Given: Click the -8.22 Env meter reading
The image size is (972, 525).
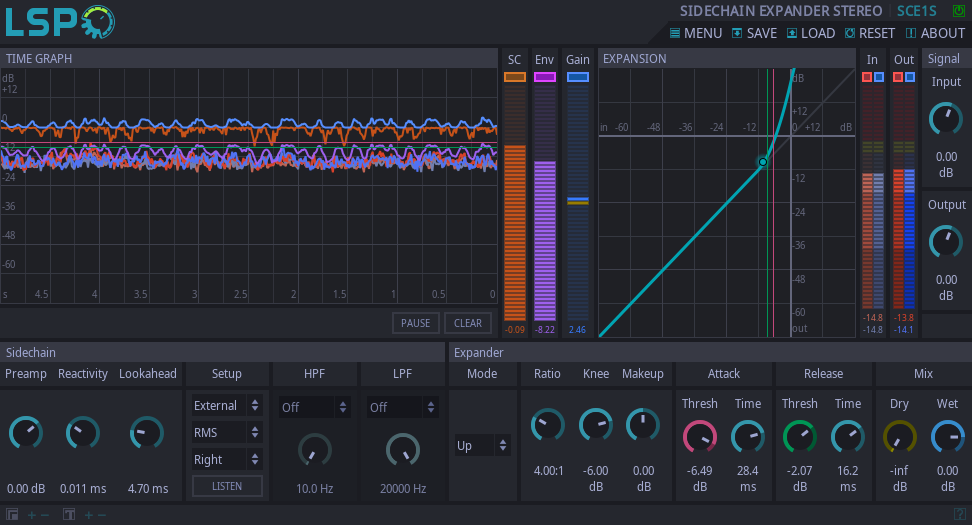Looking at the screenshot, I should coord(545,330).
